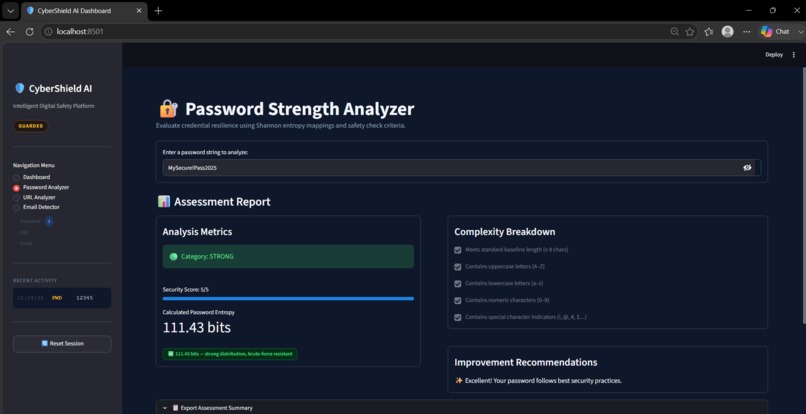Click the CyberShield AI shield logo
The image size is (806, 414).
pyautogui.click(x=20, y=88)
